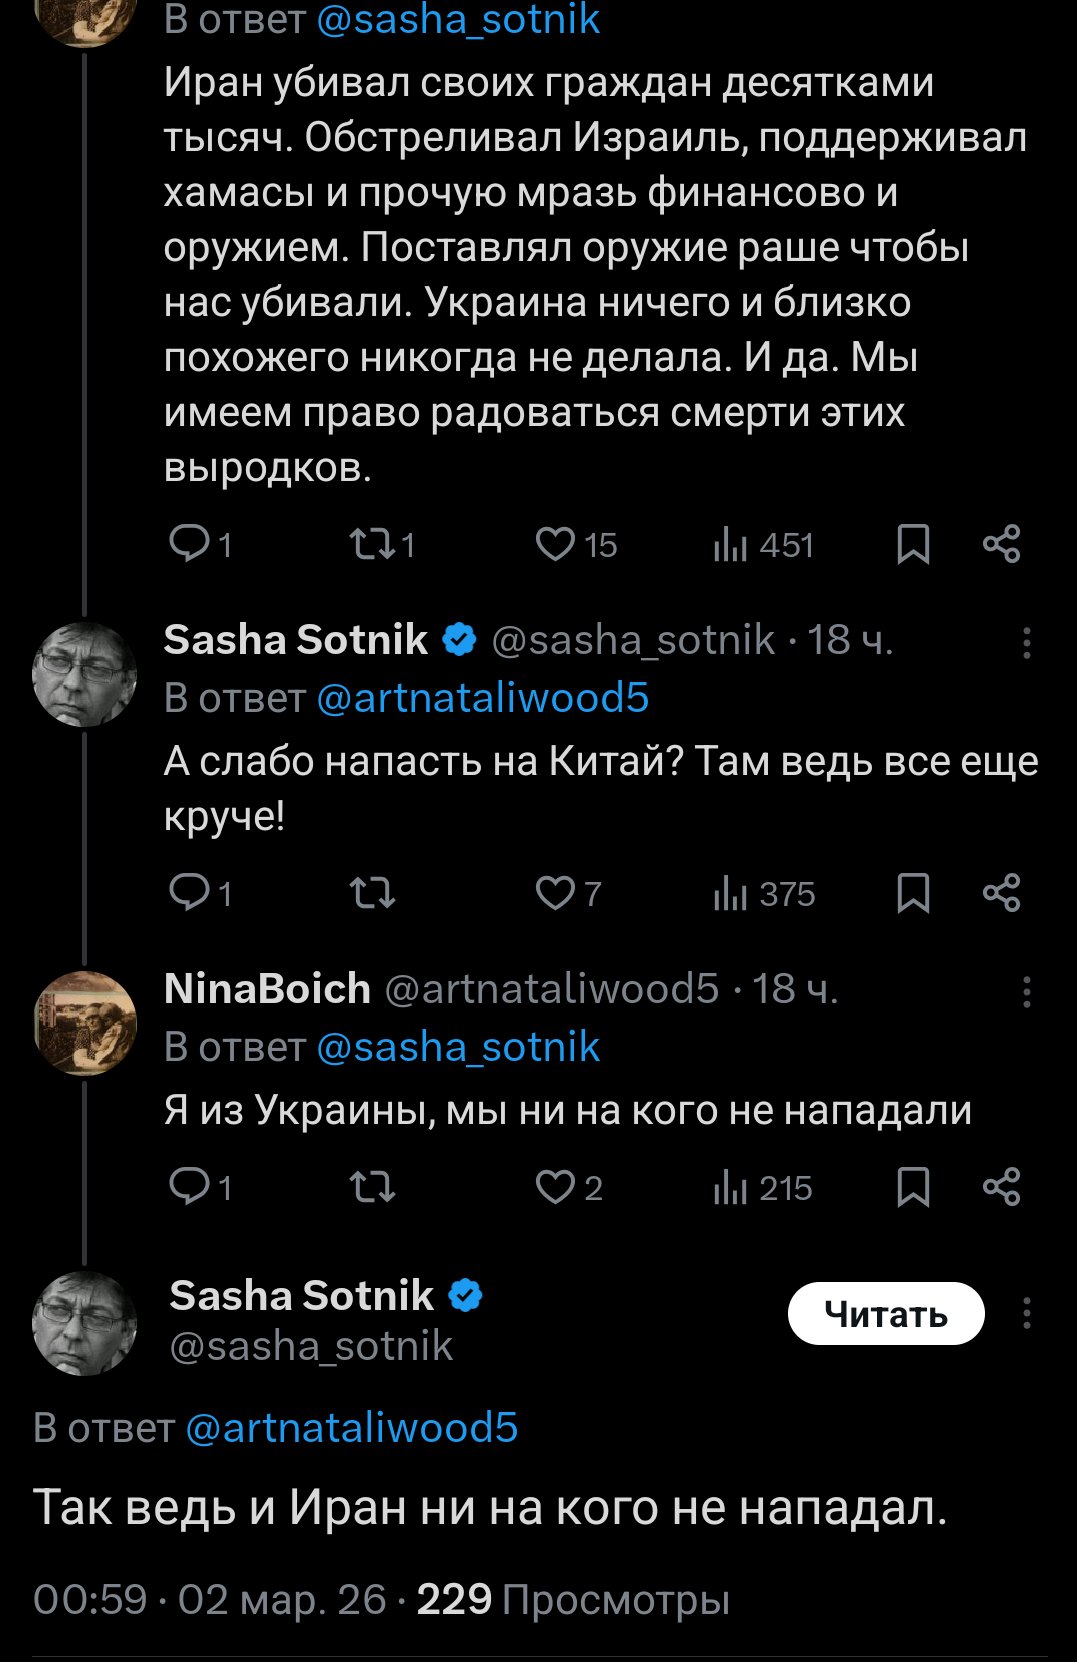Open three-dot menu on the 'А слабо напасть на Китай' tweet
The image size is (1077, 1662).
point(1026,643)
